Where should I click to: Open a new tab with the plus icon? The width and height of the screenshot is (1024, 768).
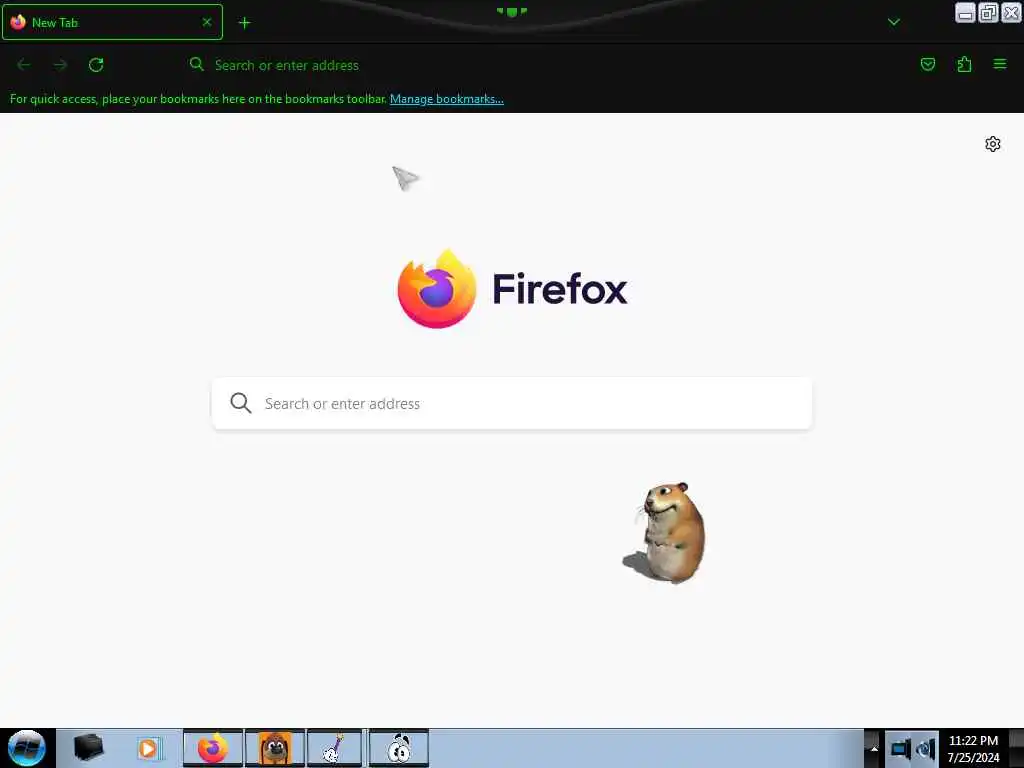(244, 23)
